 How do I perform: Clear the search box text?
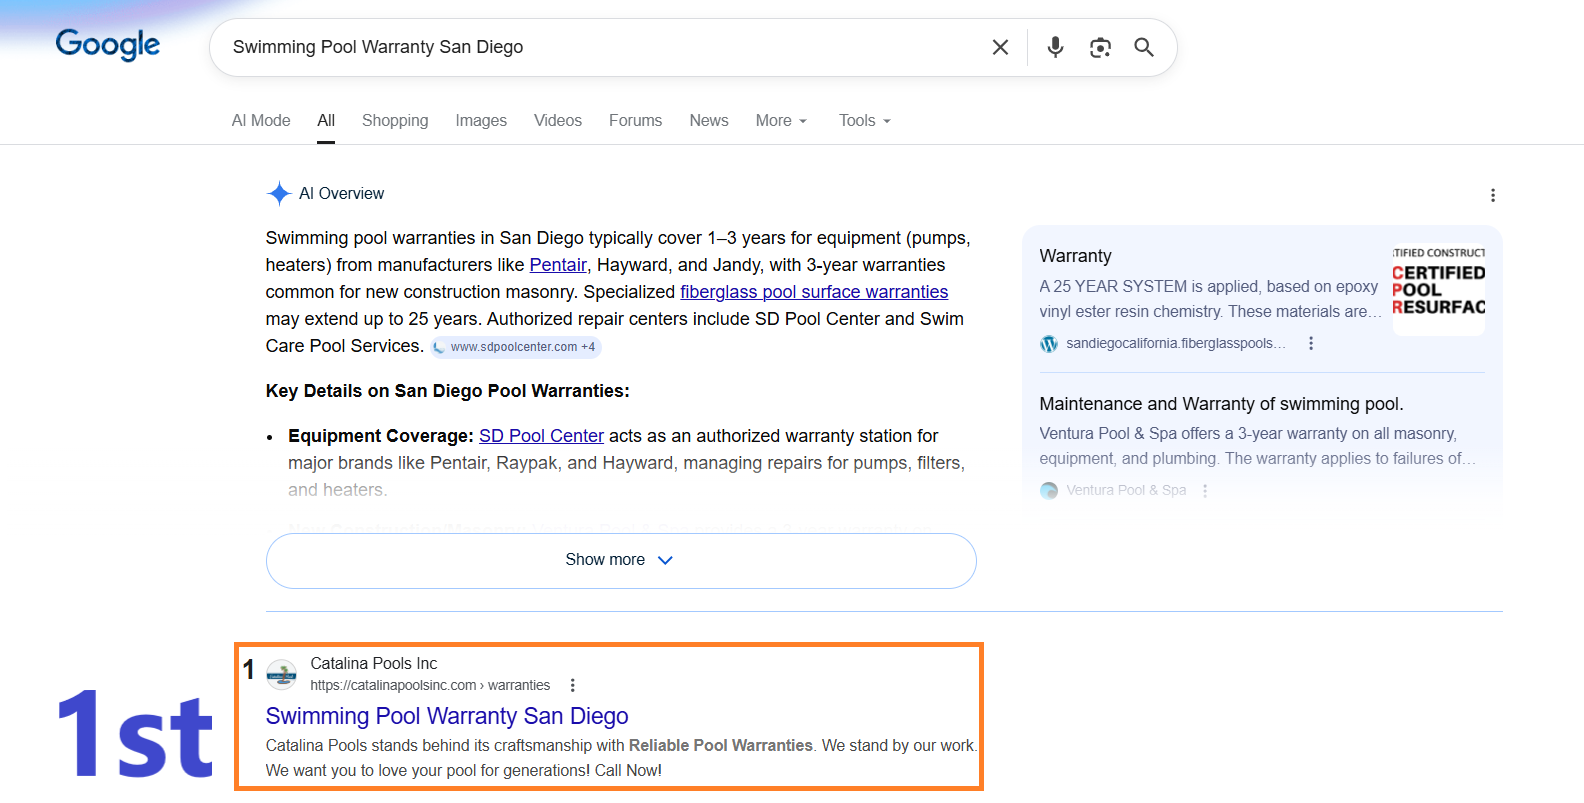tap(1000, 47)
